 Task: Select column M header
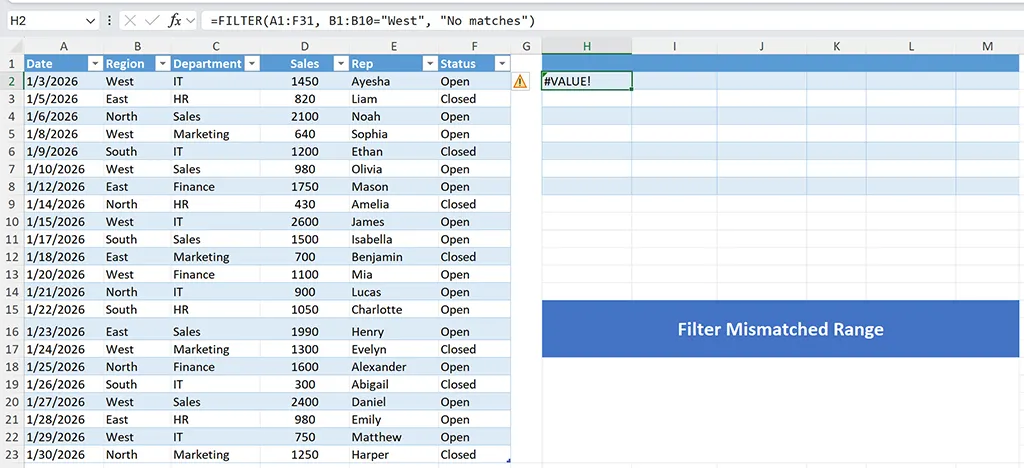[x=987, y=46]
